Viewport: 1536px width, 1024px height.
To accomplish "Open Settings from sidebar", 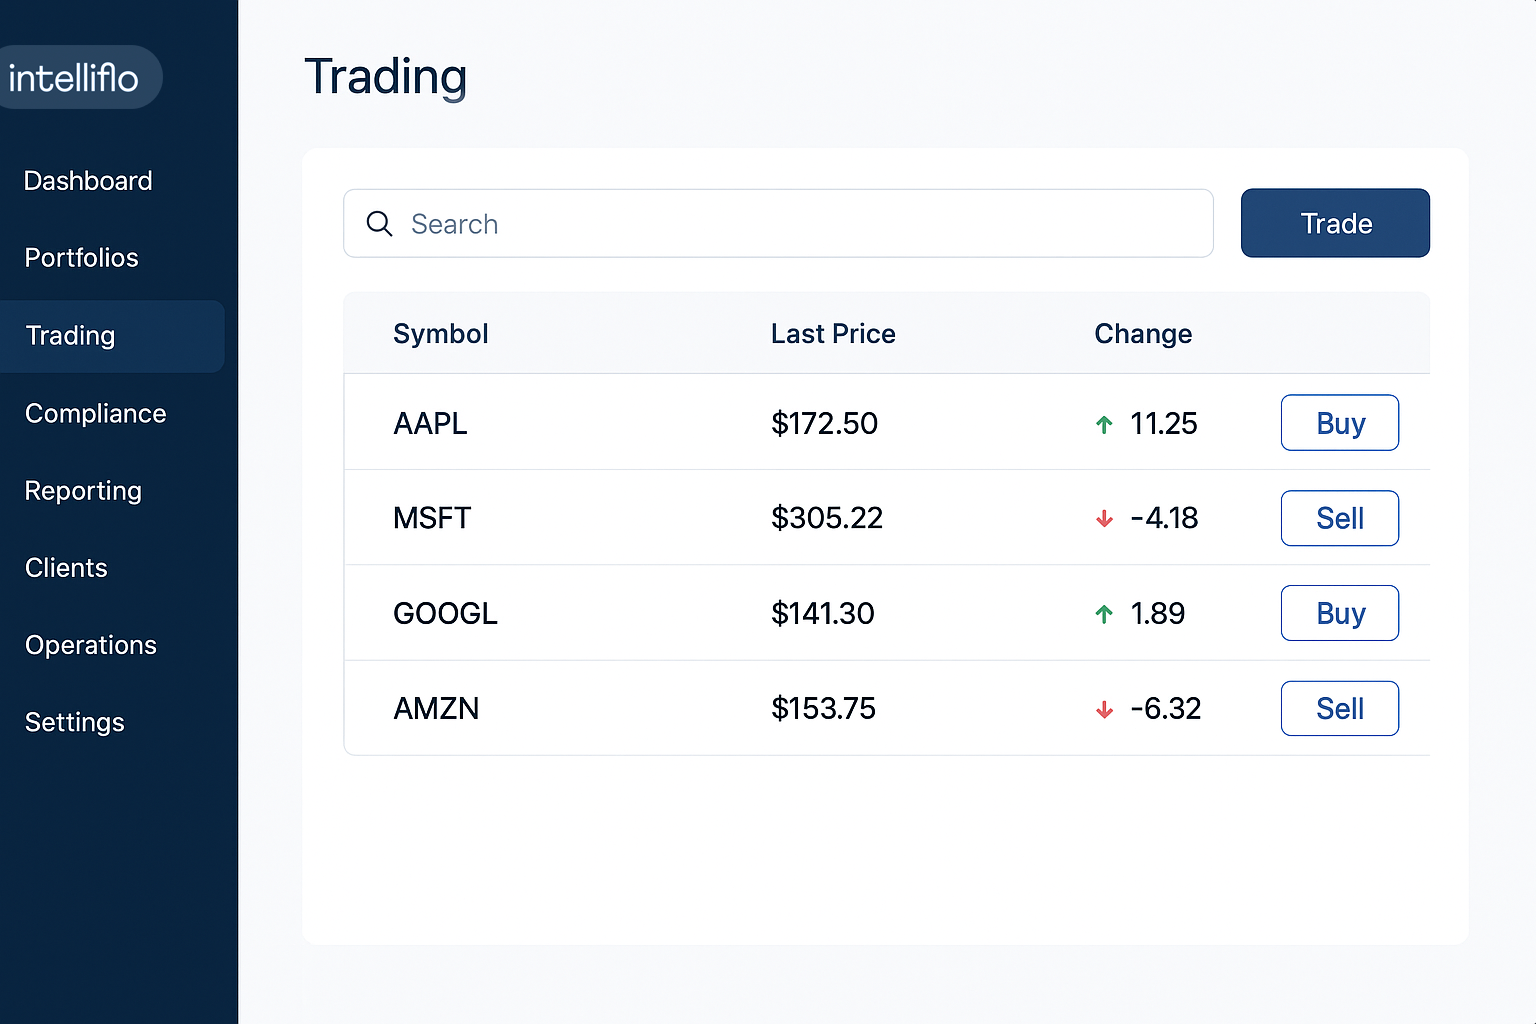I will coord(75,722).
